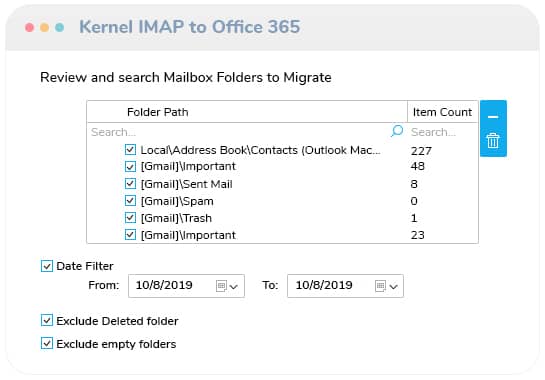545x380 pixels.
Task: Toggle the Date Filter checkbox
Action: [47, 266]
